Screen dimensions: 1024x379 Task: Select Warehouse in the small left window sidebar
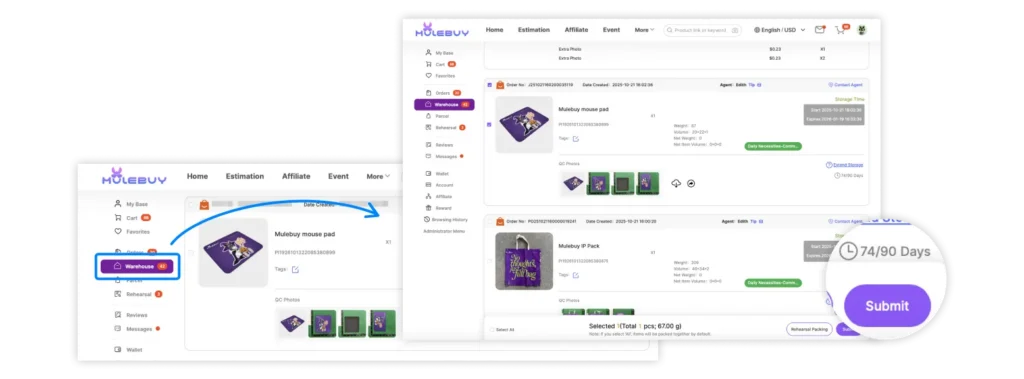point(137,266)
